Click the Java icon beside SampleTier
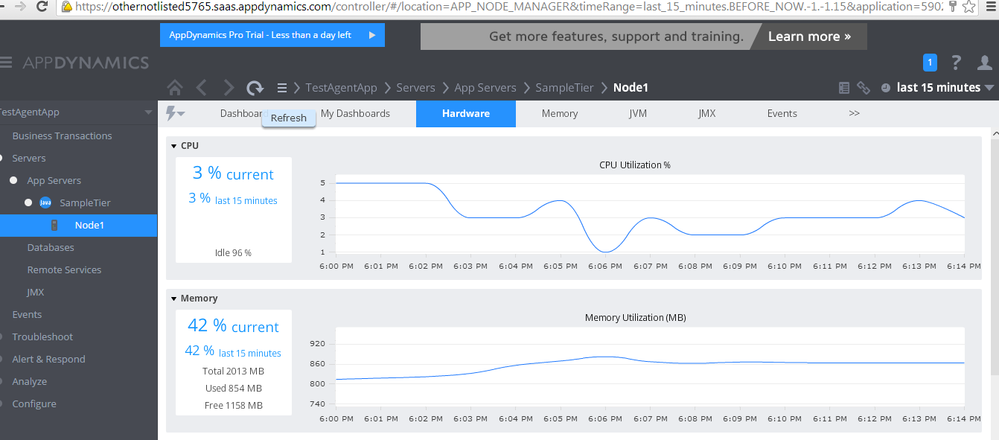This screenshot has width=999, height=440. click(45, 202)
